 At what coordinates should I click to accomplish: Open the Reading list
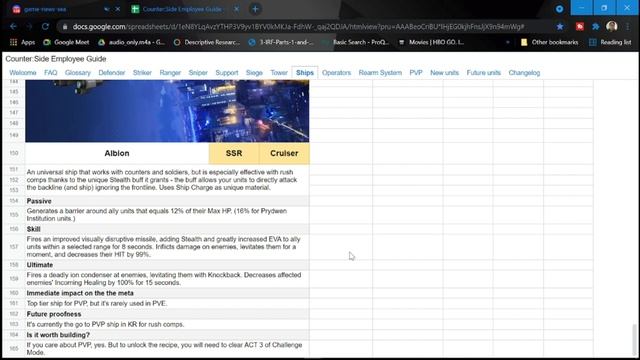(610, 42)
